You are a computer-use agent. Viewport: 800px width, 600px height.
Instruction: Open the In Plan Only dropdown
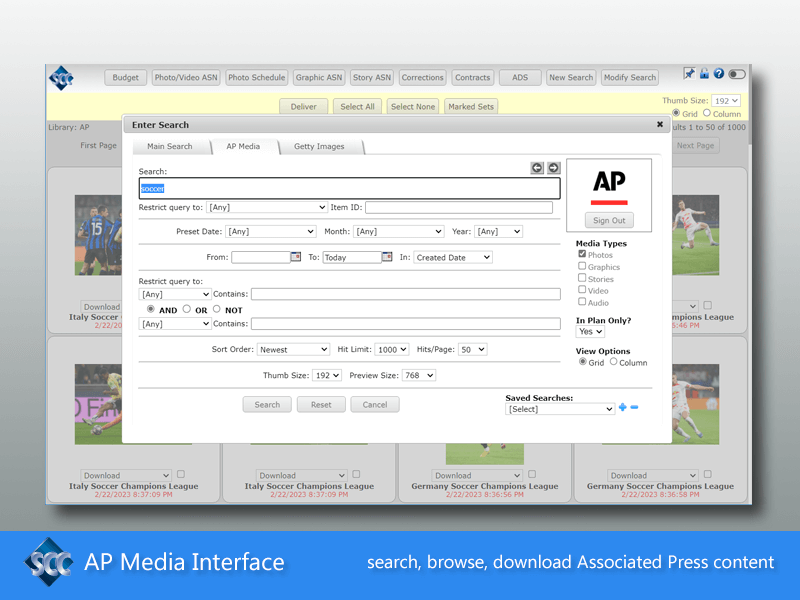click(590, 332)
